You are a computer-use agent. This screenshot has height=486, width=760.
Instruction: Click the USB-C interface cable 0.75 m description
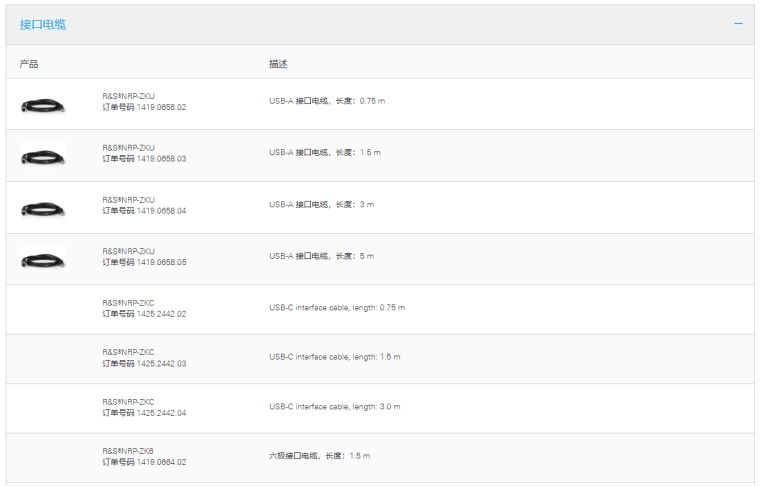(337, 307)
